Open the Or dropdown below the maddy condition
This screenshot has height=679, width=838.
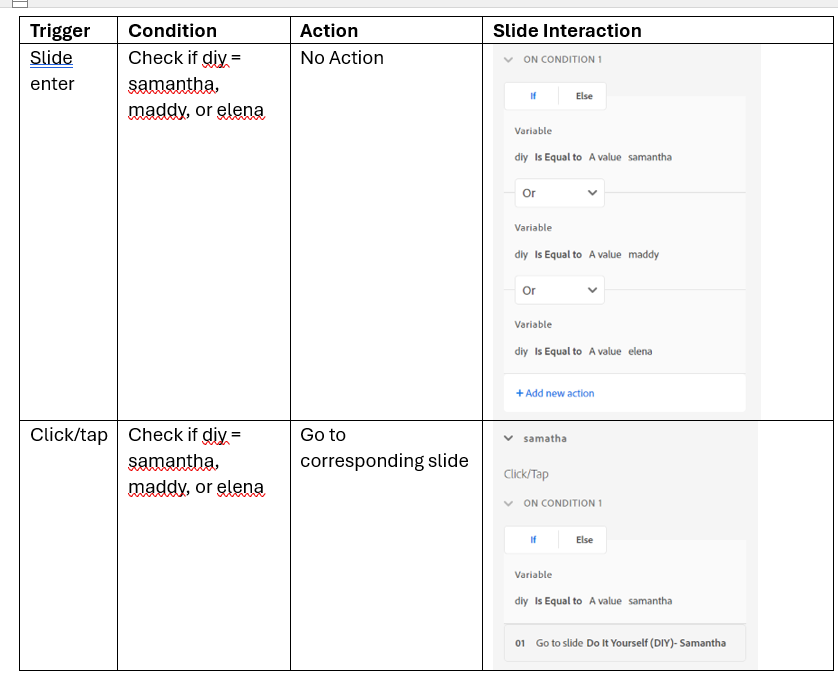[559, 290]
